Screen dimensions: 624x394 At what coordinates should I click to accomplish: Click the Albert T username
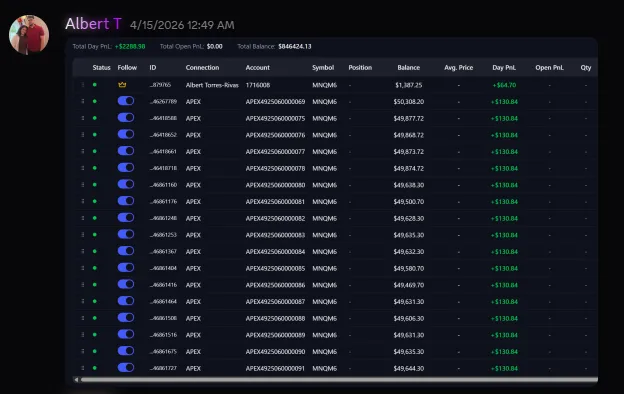click(93, 24)
